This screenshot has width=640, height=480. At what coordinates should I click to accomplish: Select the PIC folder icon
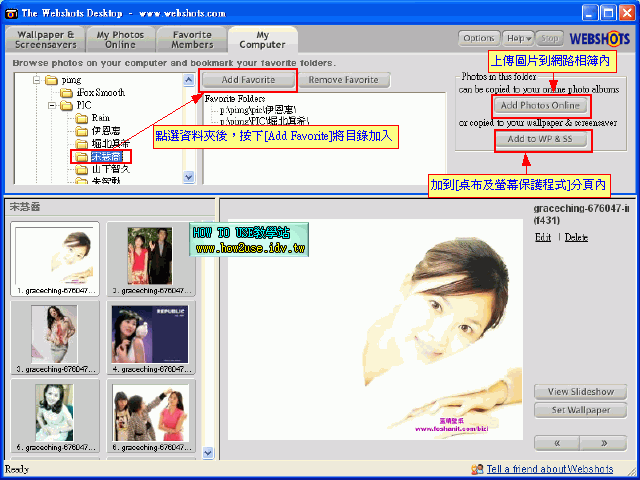pos(66,106)
